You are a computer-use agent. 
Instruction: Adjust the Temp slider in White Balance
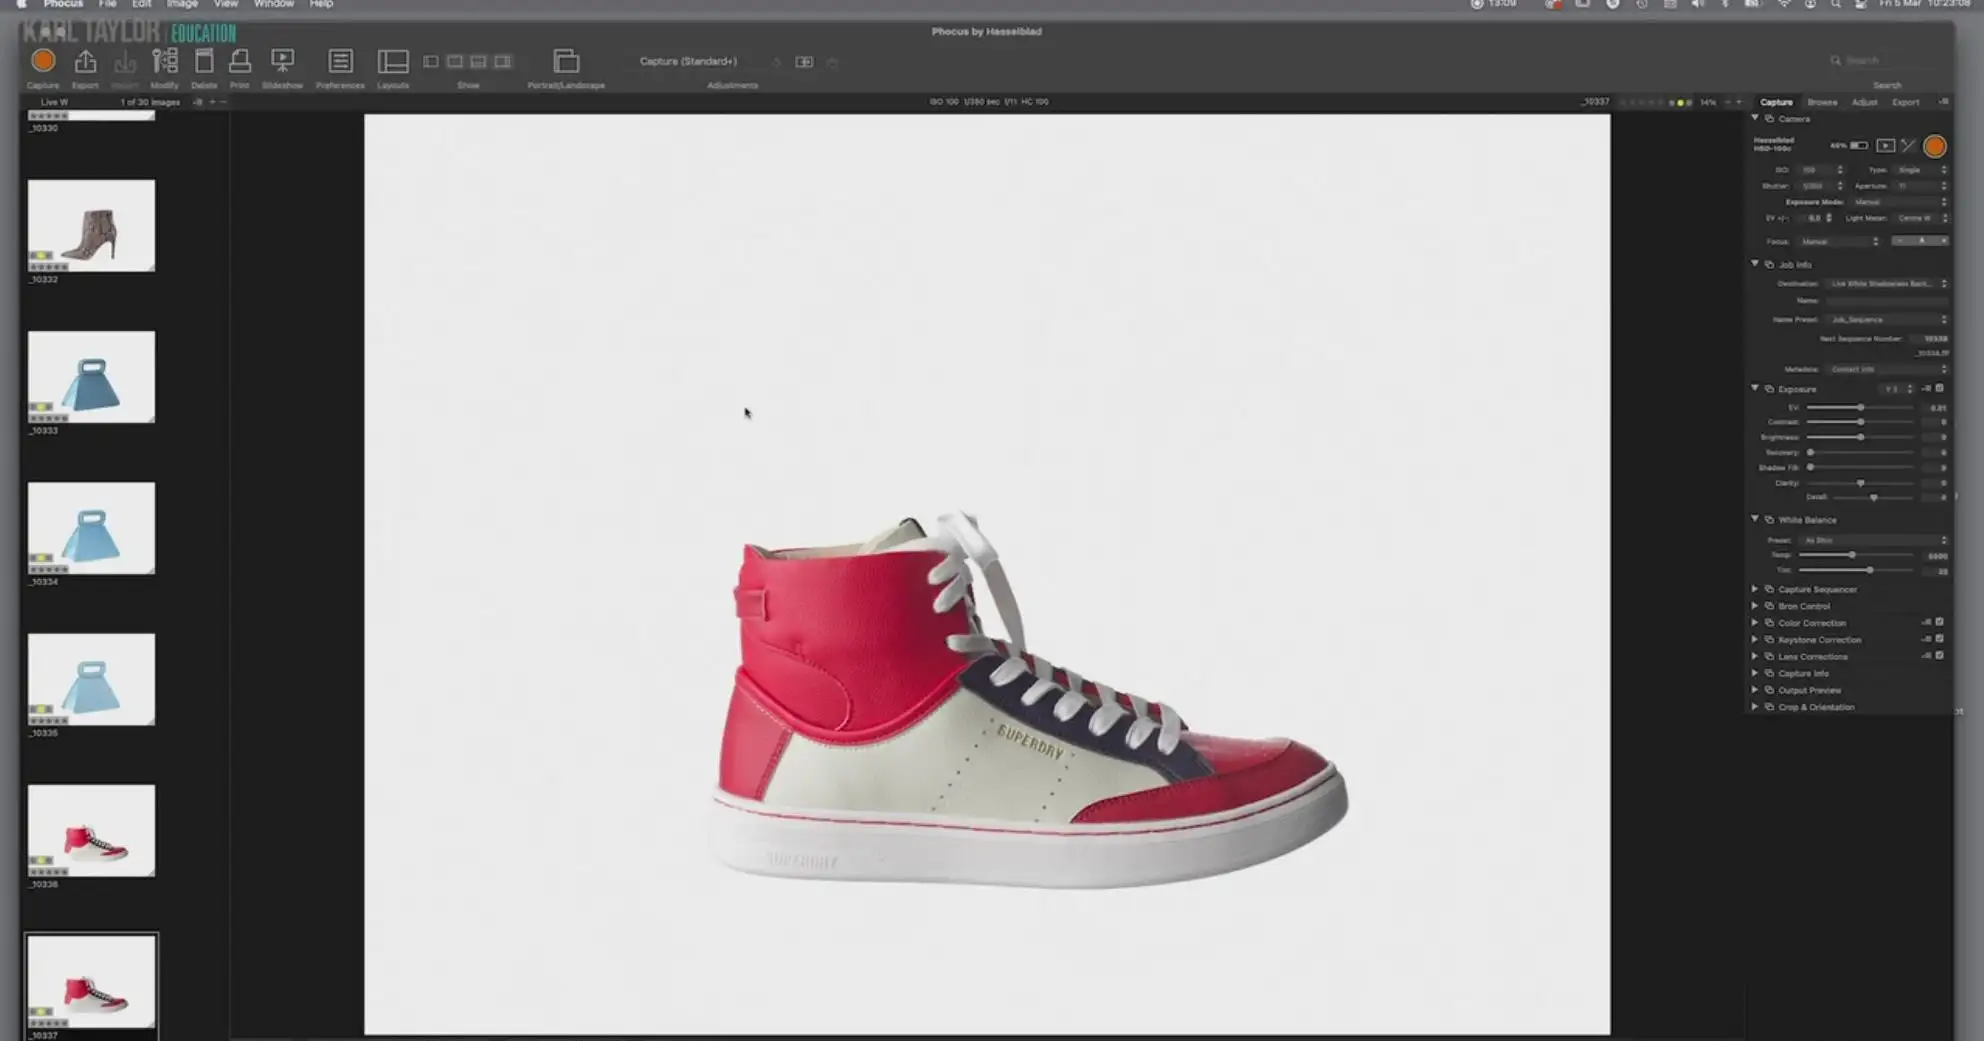pos(1856,555)
